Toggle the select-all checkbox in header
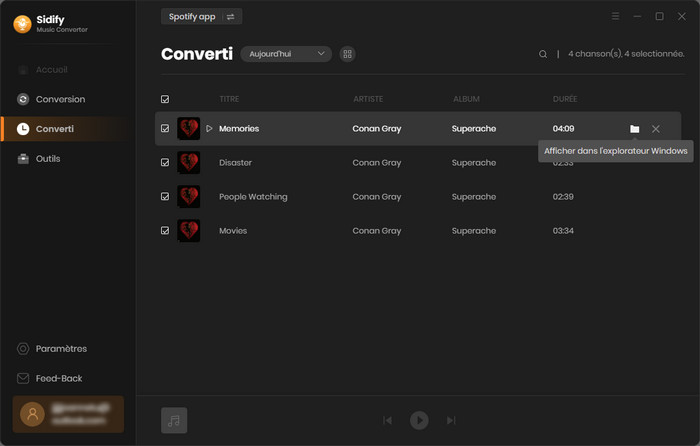This screenshot has height=446, width=700. pos(165,99)
